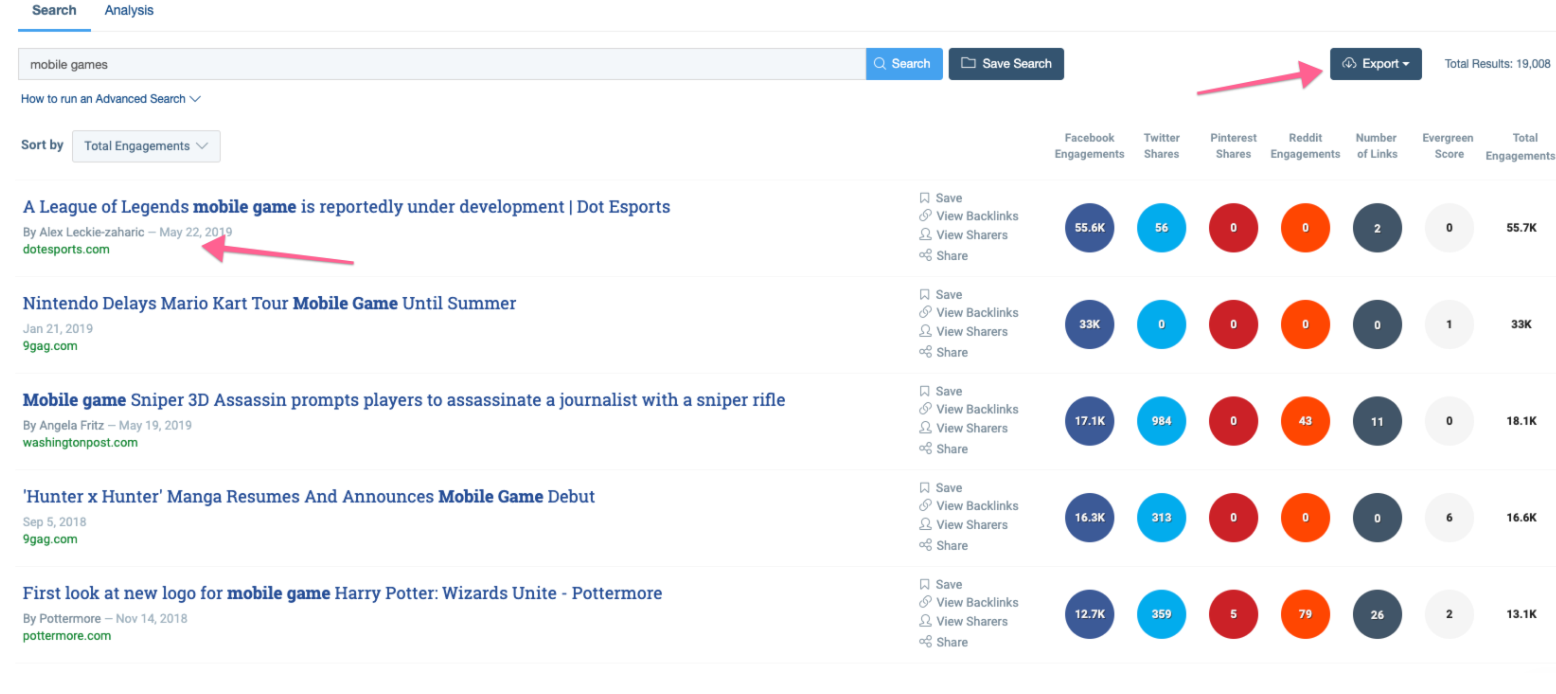Click Share icon for Hunter x Hunter article
The width and height of the screenshot is (1556, 694).
click(925, 546)
